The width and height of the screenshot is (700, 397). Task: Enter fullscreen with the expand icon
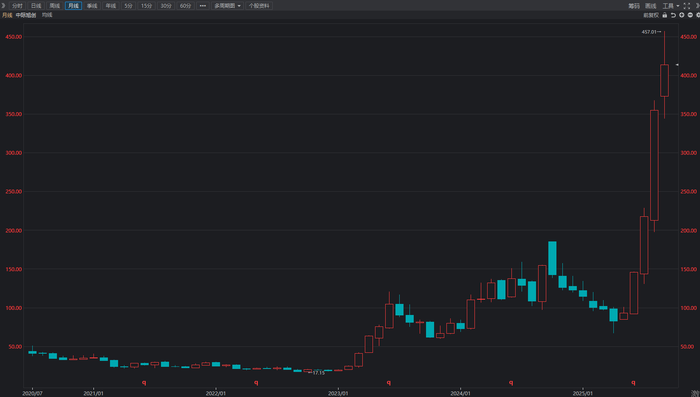[x=687, y=6]
